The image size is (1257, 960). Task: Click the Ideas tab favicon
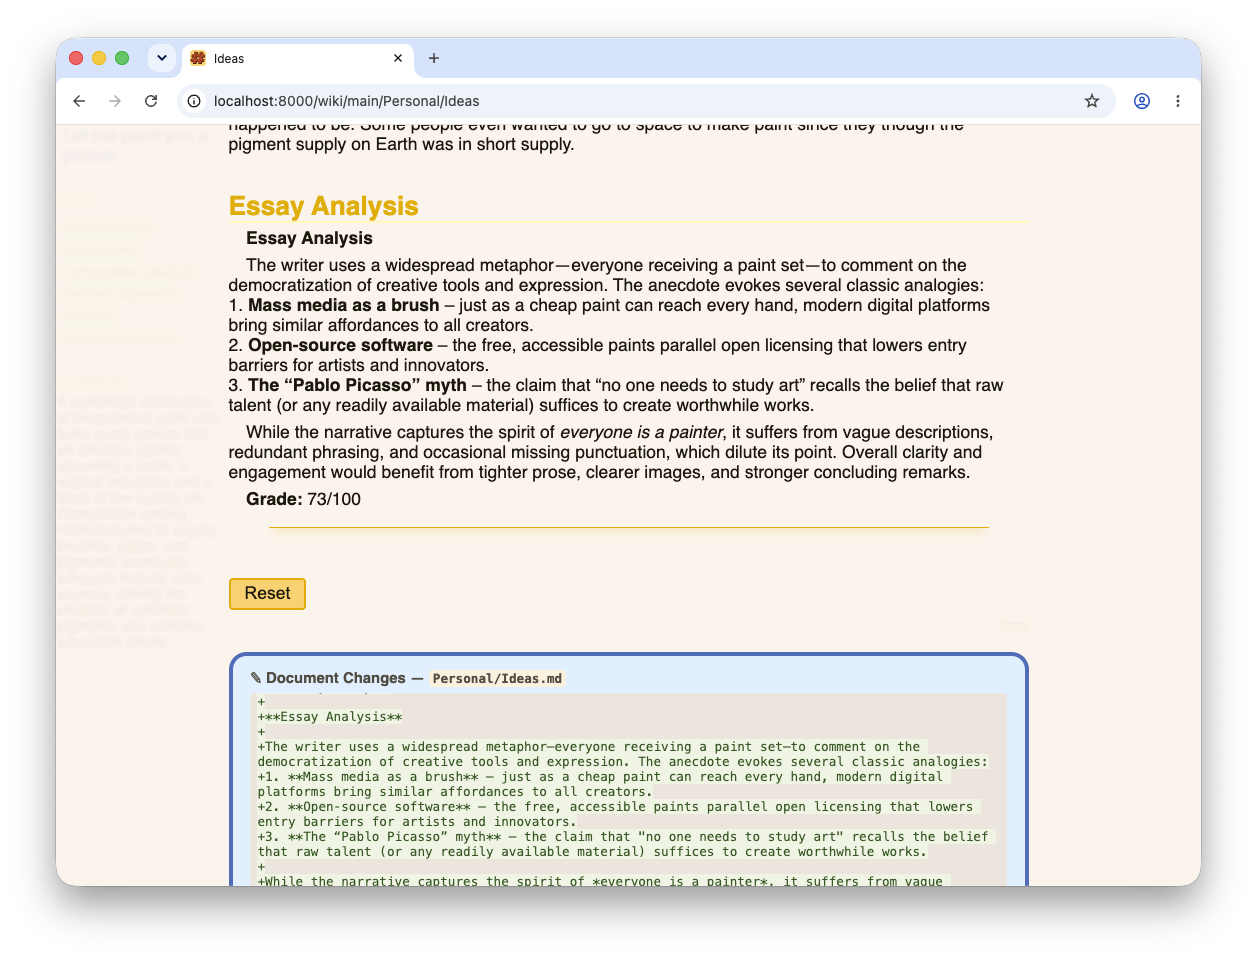click(x=198, y=58)
